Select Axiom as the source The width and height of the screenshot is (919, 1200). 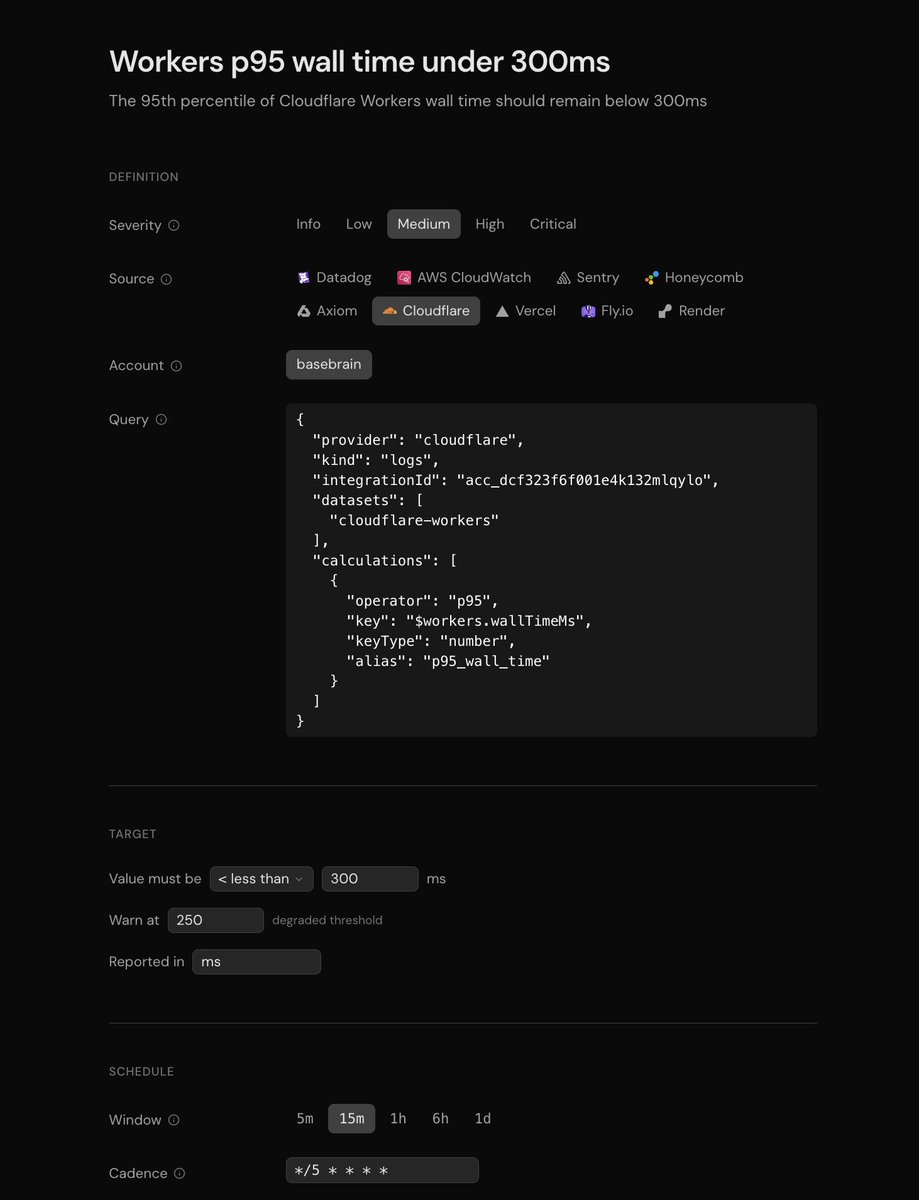point(327,311)
